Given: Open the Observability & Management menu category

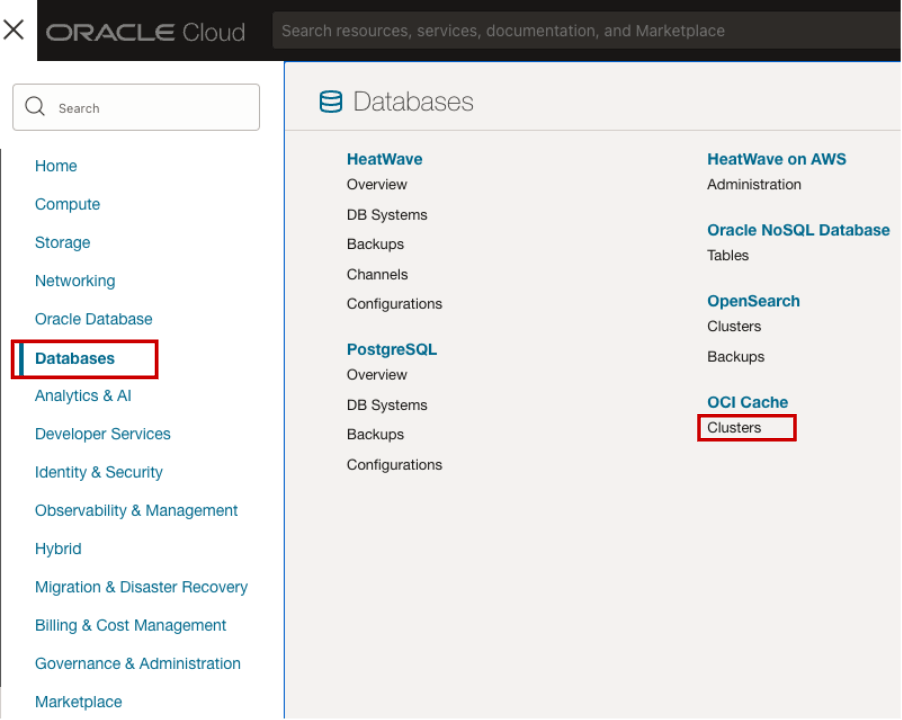Looking at the screenshot, I should [136, 510].
